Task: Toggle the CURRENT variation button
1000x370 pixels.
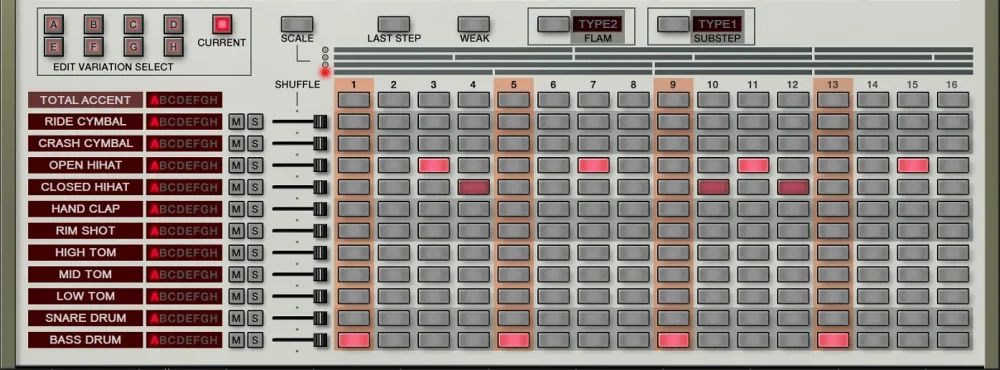Action: coord(222,25)
